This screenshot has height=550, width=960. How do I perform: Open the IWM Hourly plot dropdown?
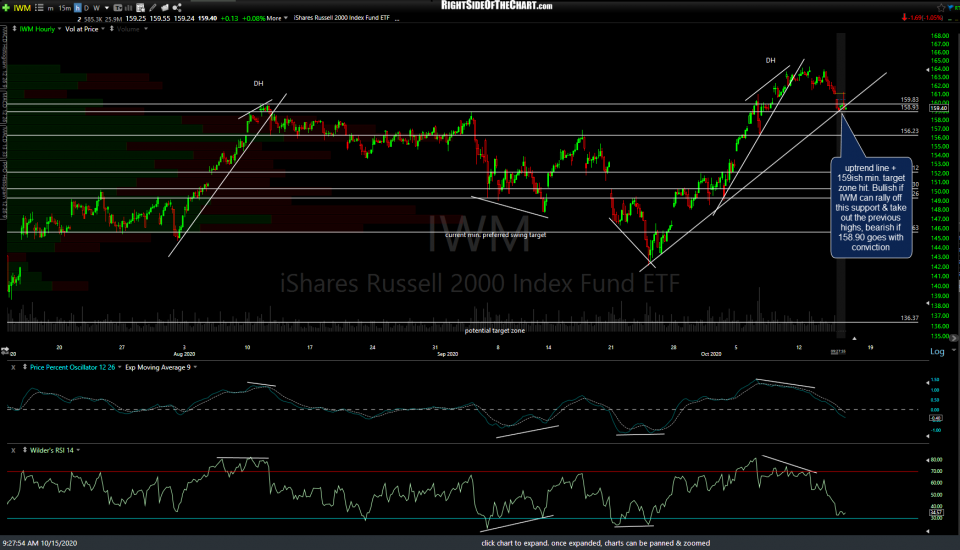coord(59,29)
